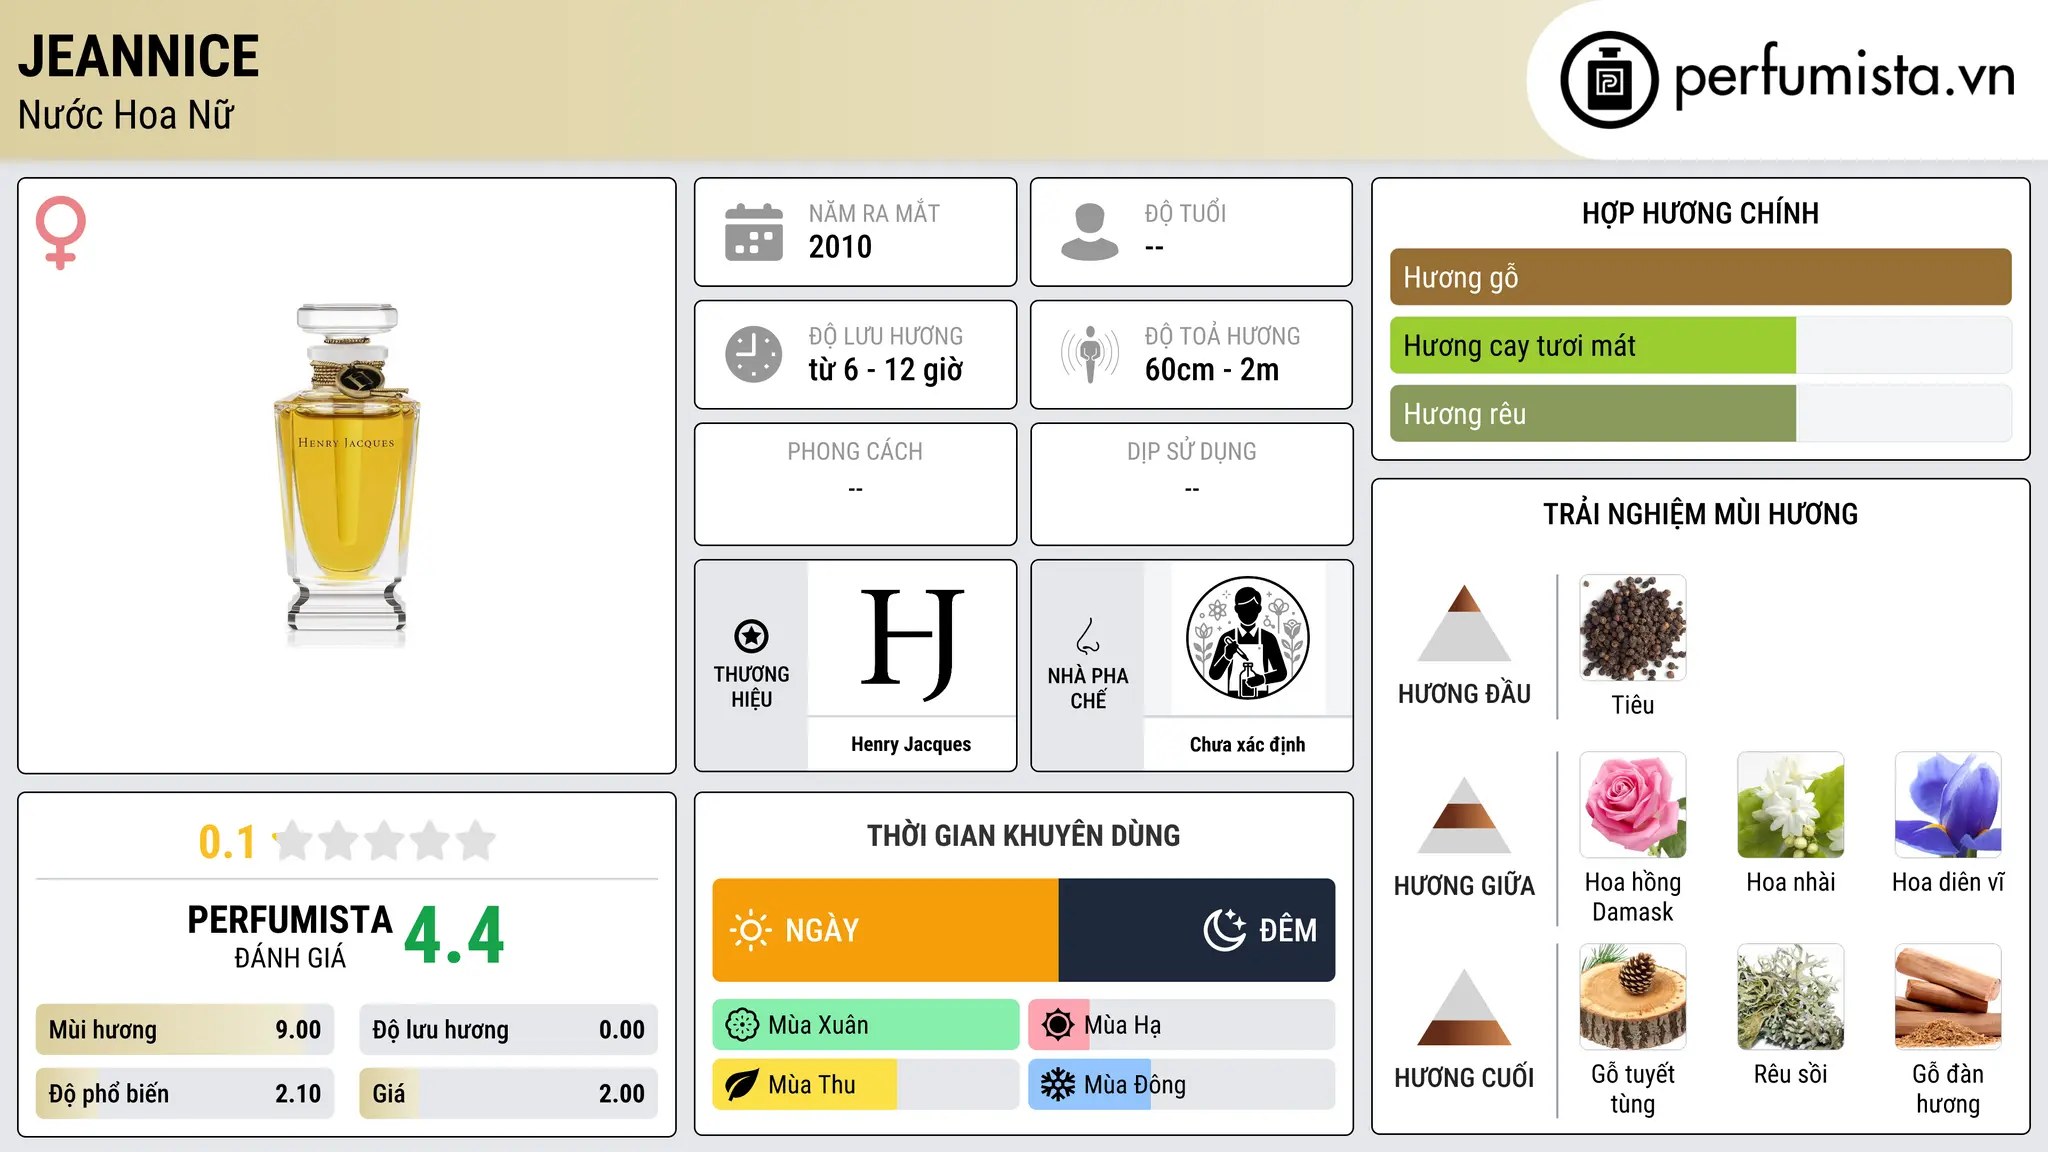
Task: Click the Henry Jacques brand name
Action: coord(911,744)
